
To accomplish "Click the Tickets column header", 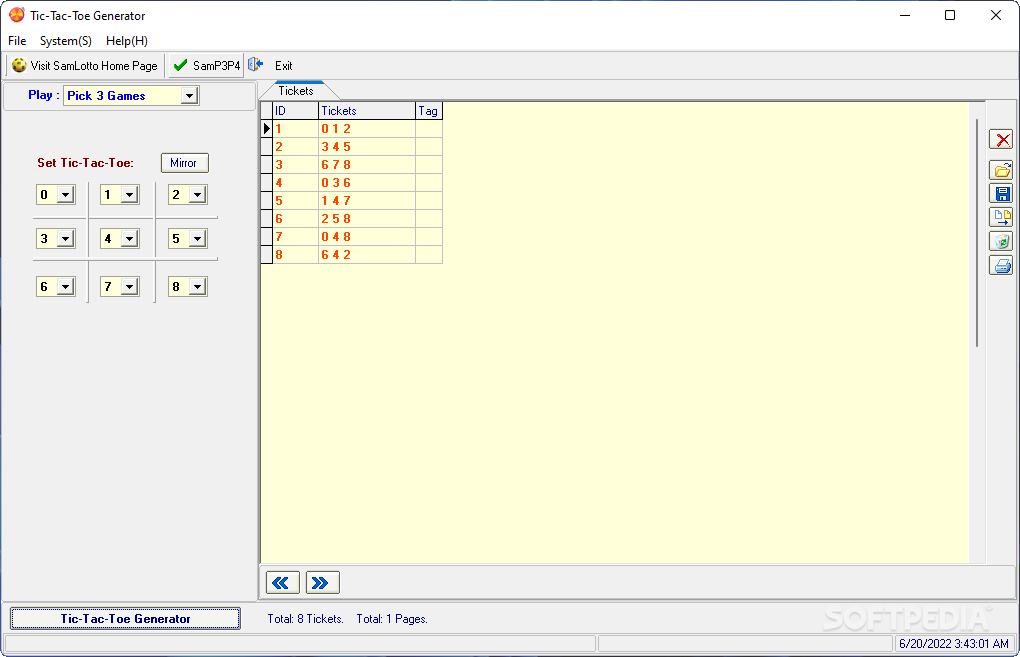I will click(367, 111).
